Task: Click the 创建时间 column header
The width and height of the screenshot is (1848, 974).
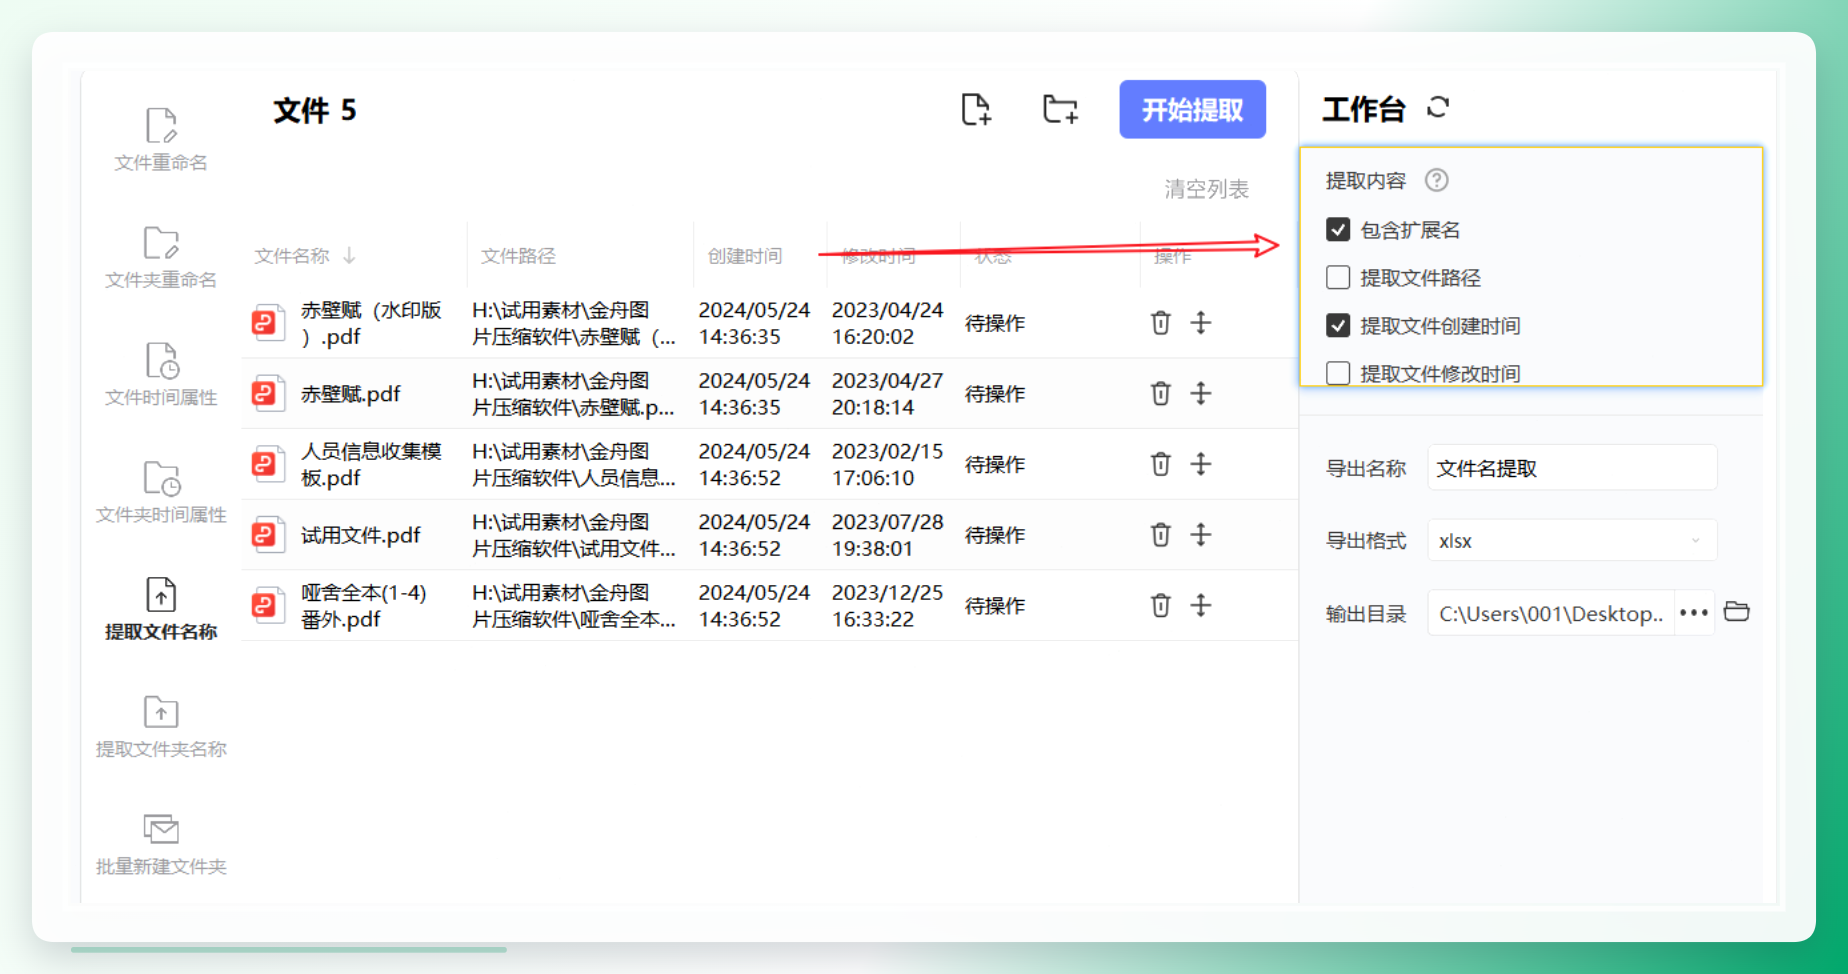Action: click(x=745, y=256)
